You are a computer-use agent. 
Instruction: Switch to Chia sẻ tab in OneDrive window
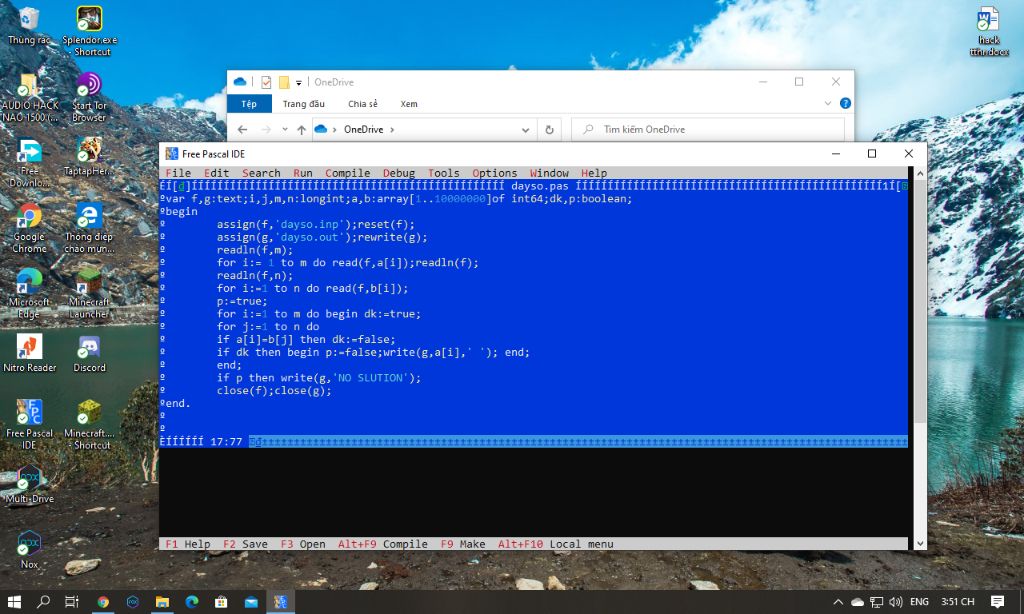(362, 104)
